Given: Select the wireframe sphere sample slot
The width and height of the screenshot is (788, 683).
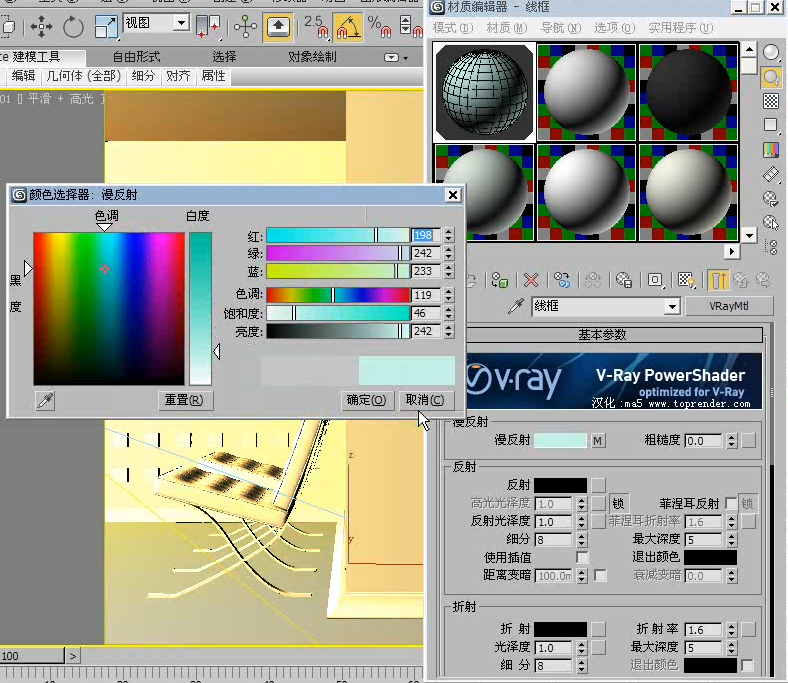Looking at the screenshot, I should (x=484, y=92).
